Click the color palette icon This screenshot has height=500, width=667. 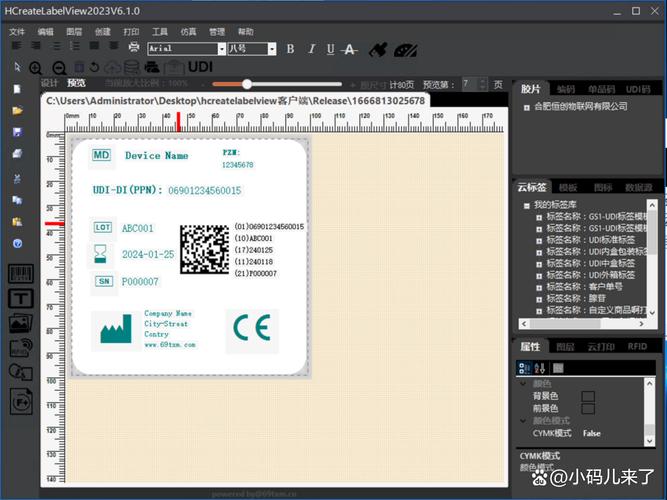(x=405, y=50)
